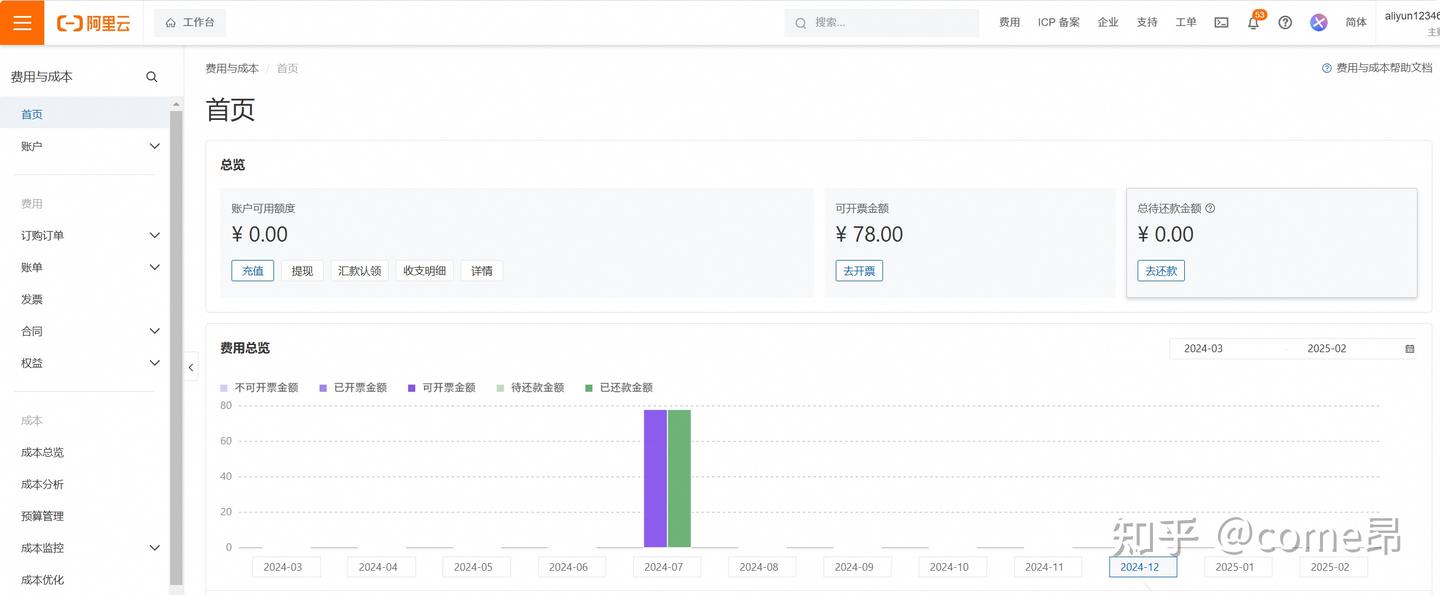Toggle 已还款金额 legend swatch
Viewport: 1440px width, 595px height.
click(x=589, y=388)
